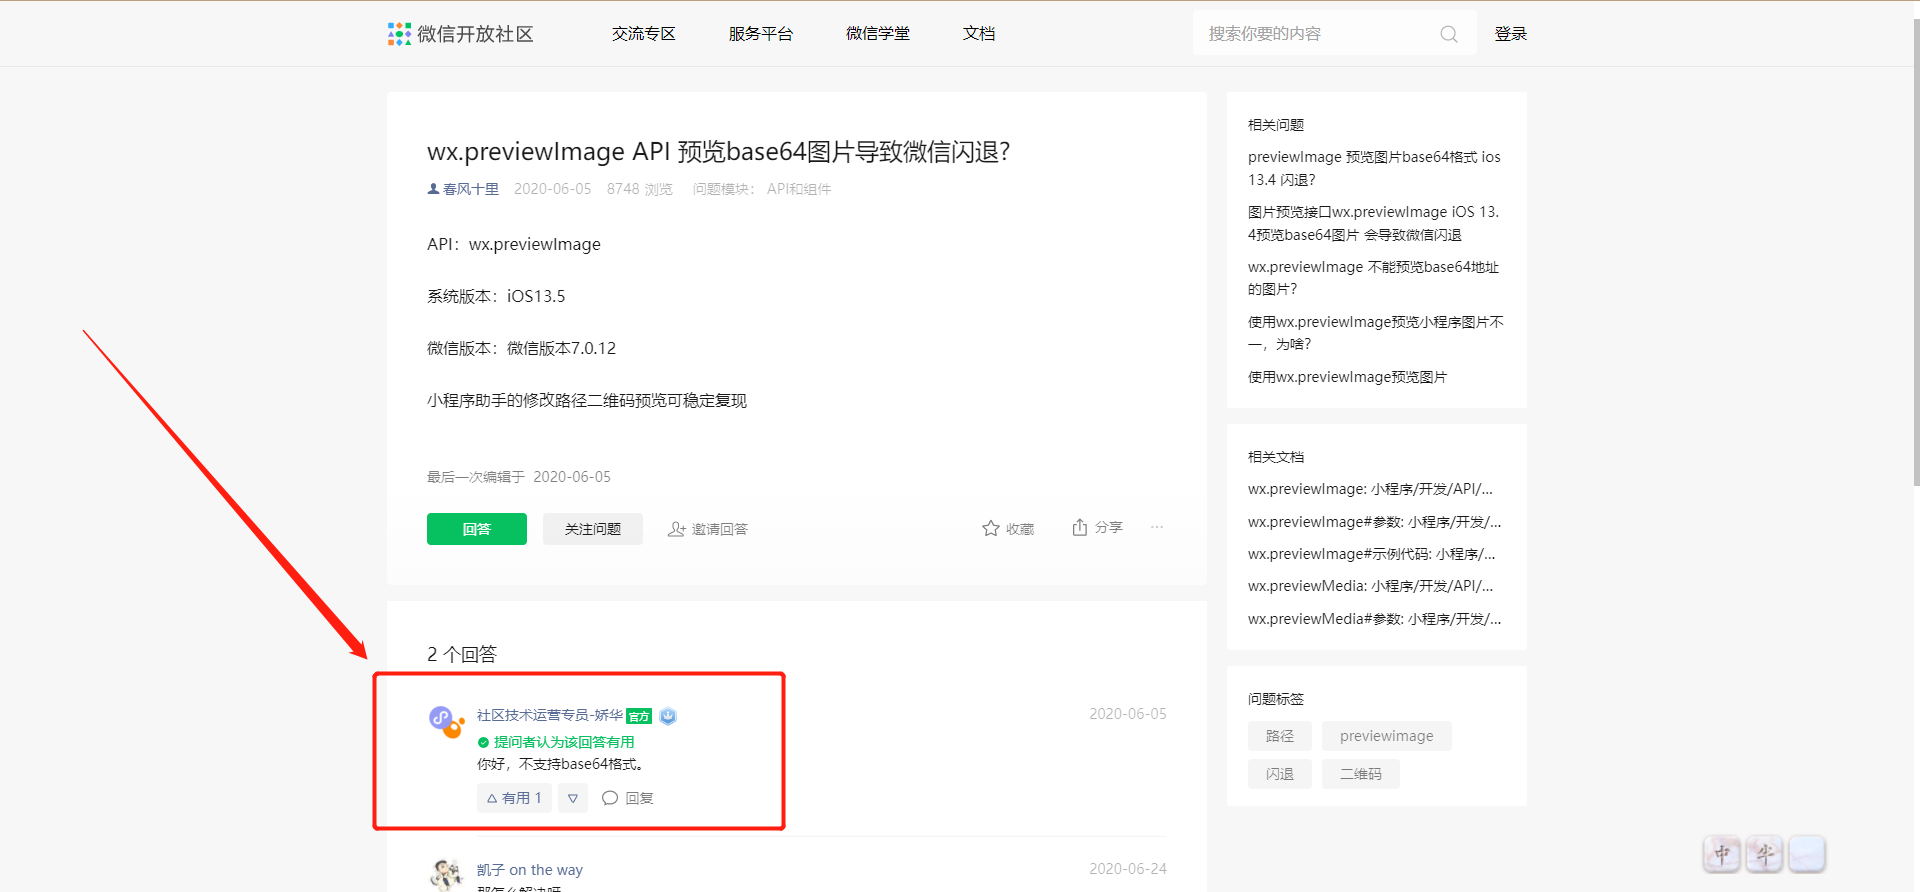The width and height of the screenshot is (1920, 892).
Task: Click the second answer date 2020-06-24
Action: point(1128,869)
